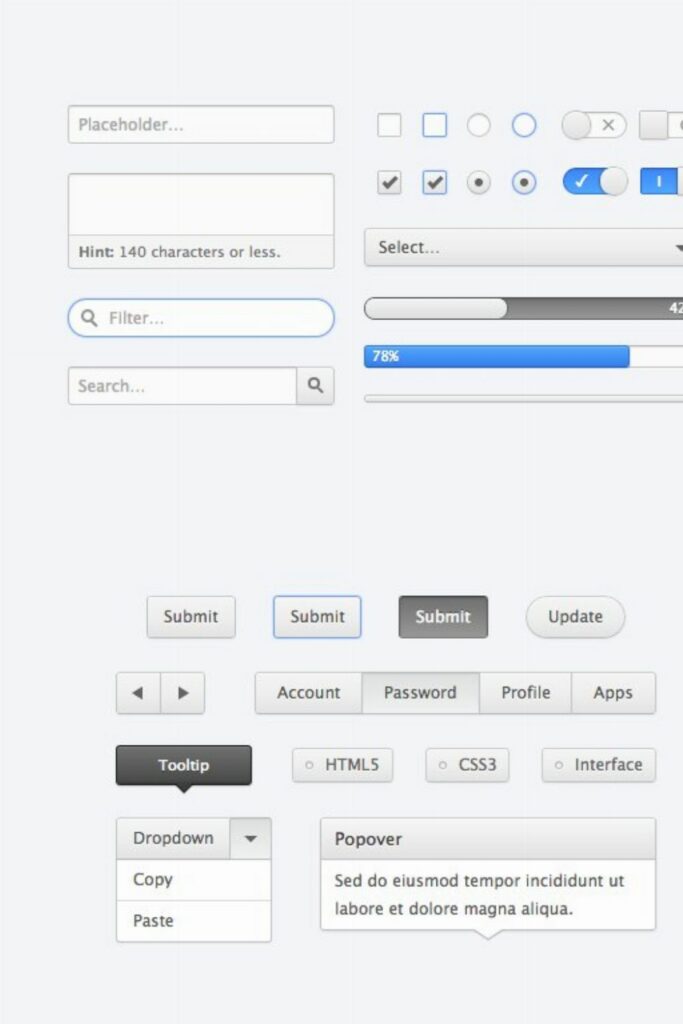Click the blue-outlined Submit button
Screen dimensions: 683x1024
[317, 616]
